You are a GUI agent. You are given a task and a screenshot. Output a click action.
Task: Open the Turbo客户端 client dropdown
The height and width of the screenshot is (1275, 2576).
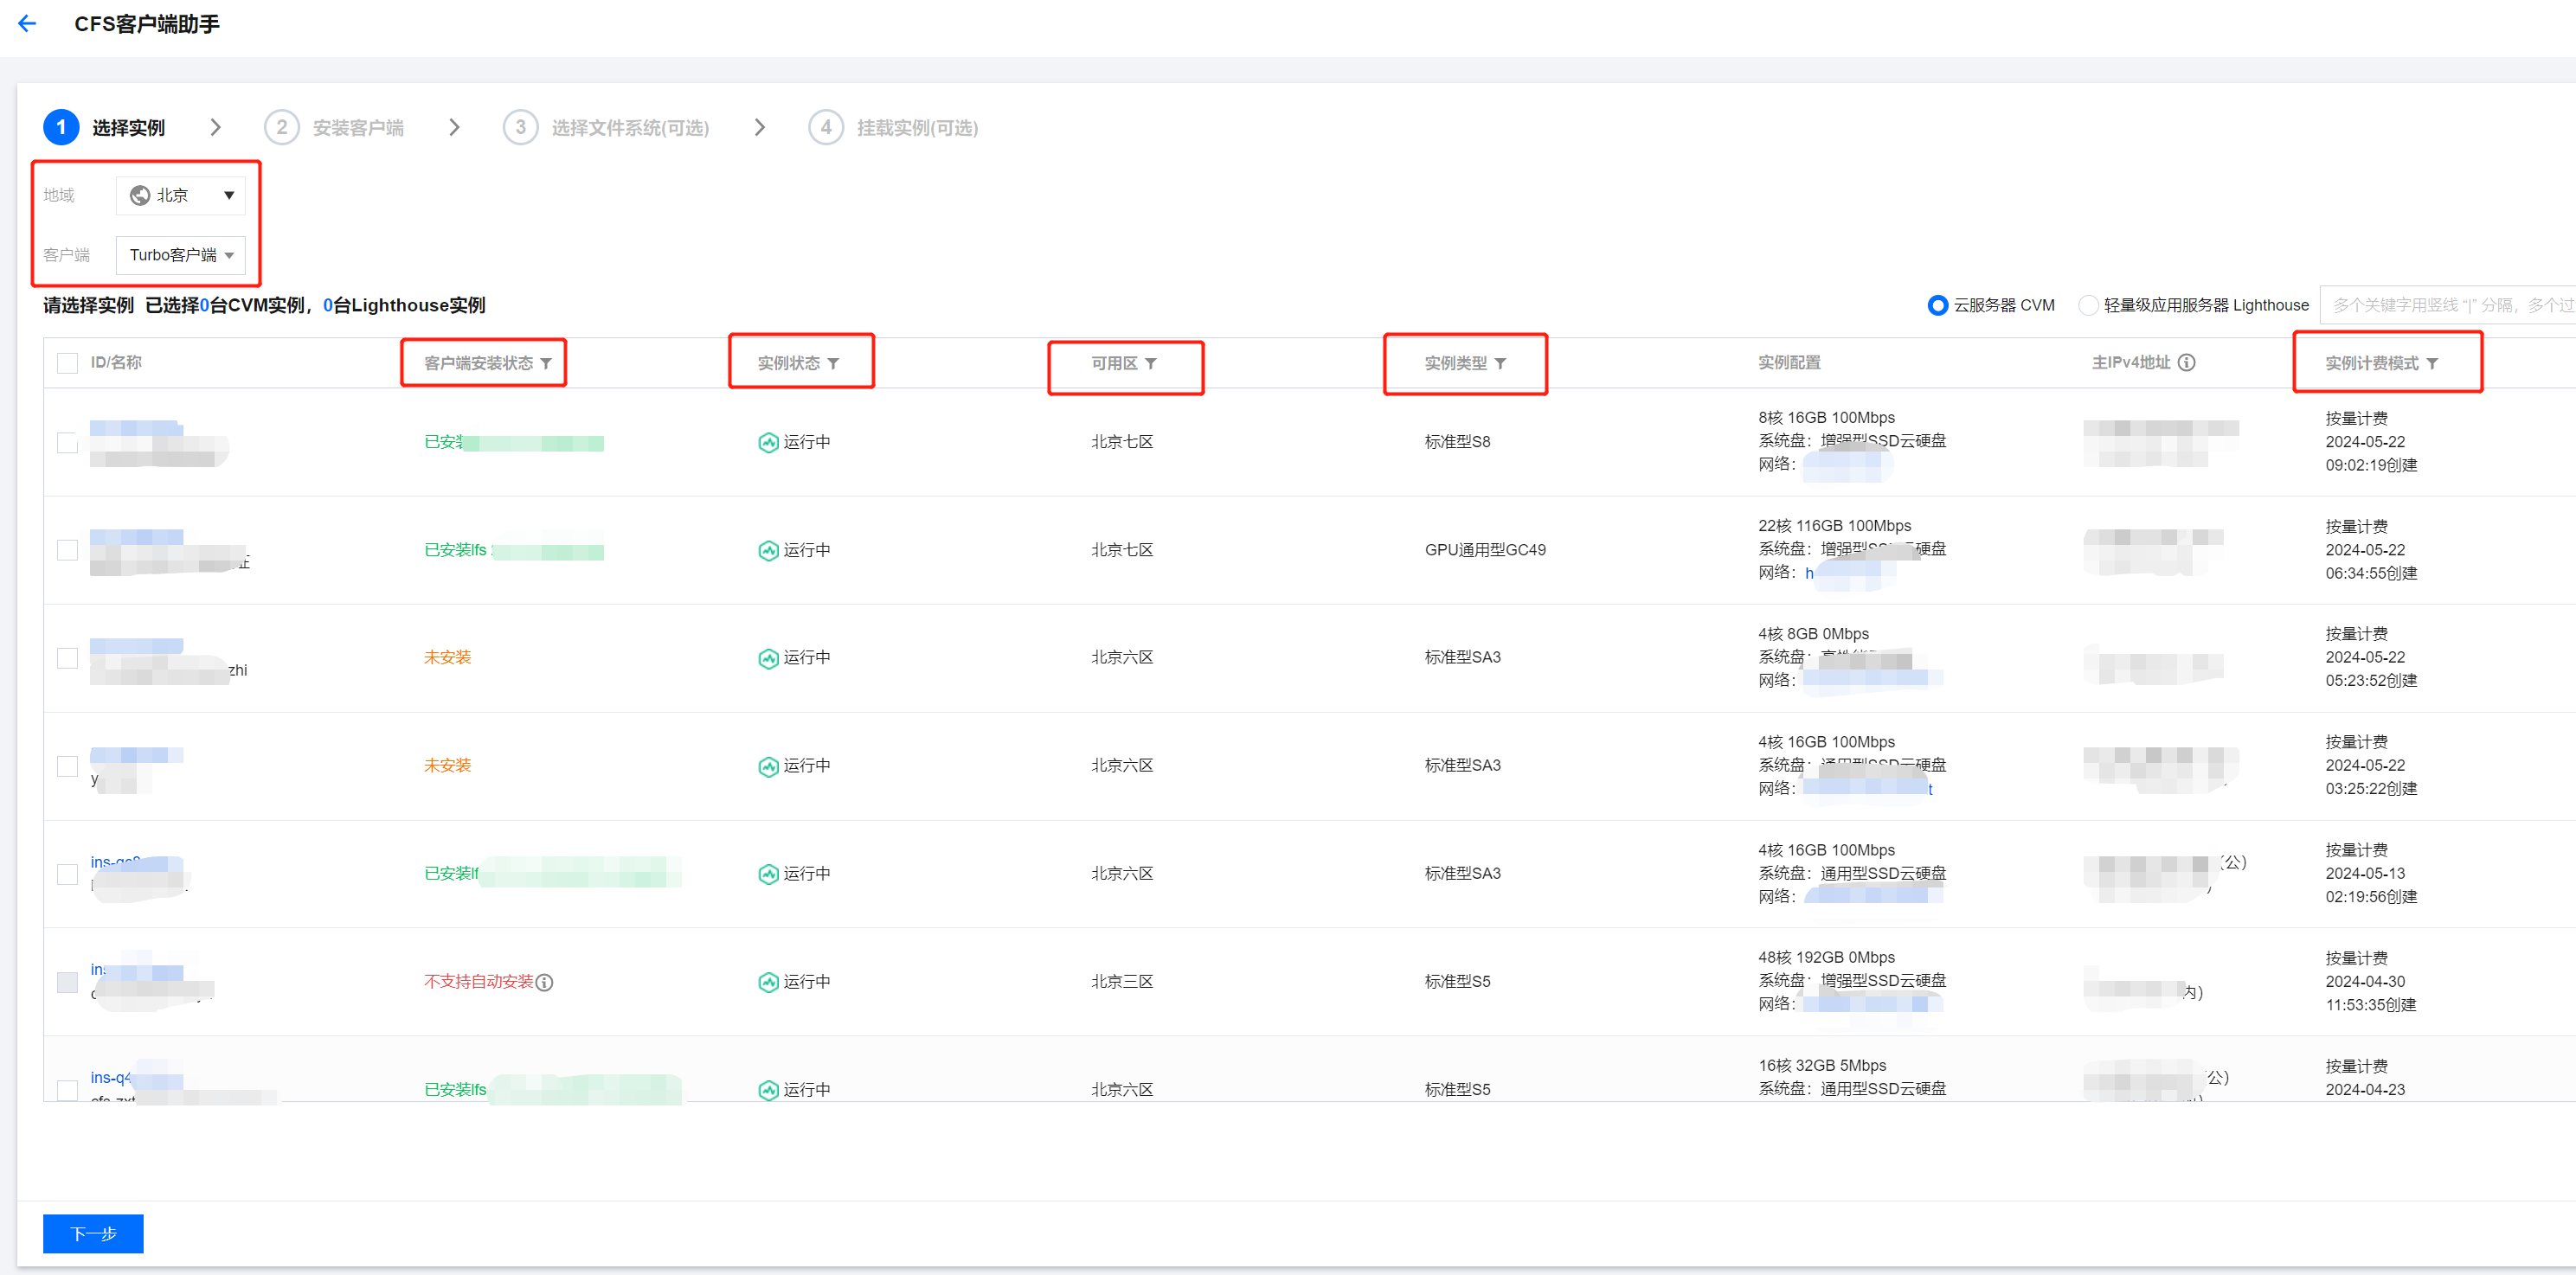(181, 255)
